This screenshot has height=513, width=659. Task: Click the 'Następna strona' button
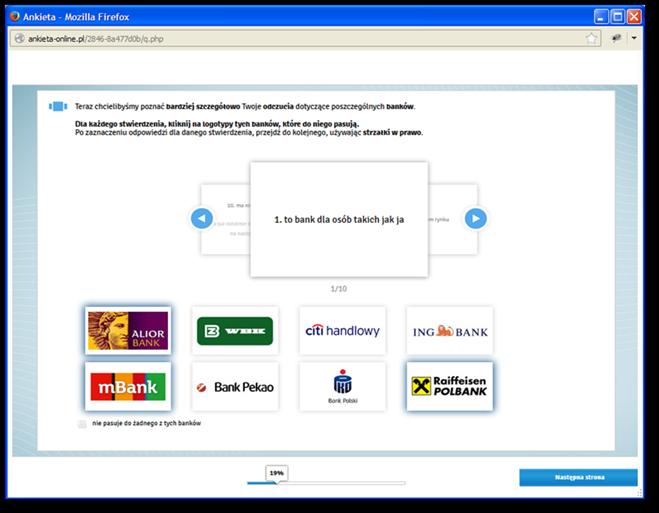coord(578,477)
